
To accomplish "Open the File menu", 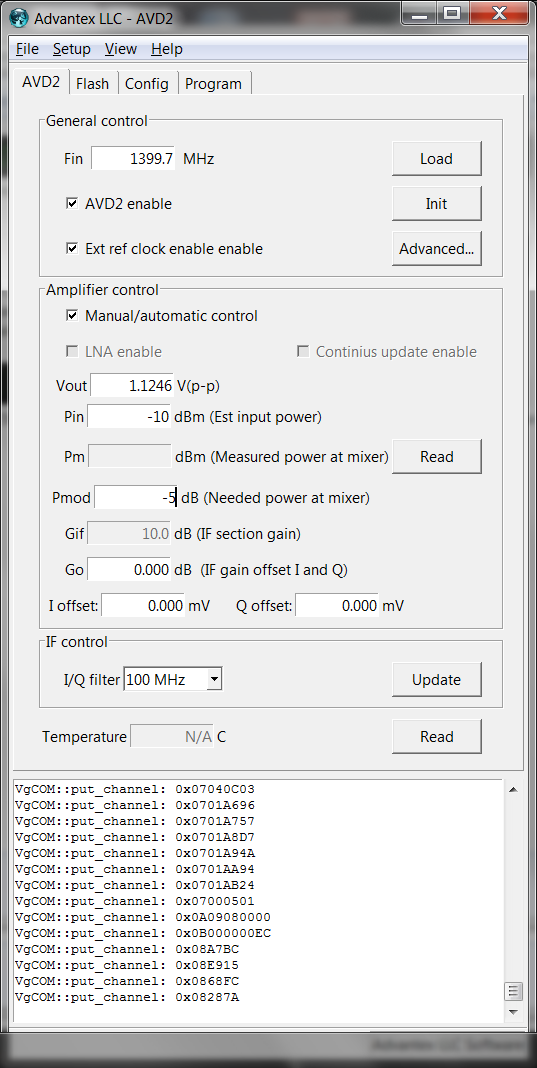I will (27, 49).
